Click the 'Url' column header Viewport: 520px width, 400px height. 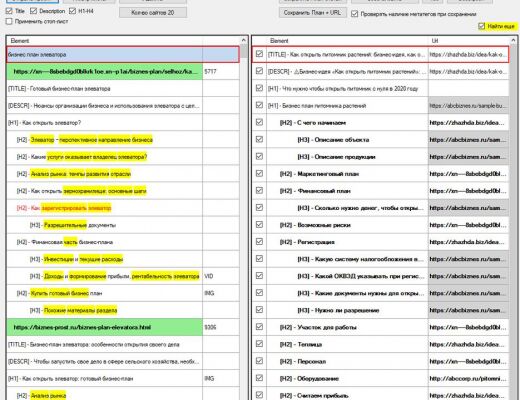click(469, 41)
